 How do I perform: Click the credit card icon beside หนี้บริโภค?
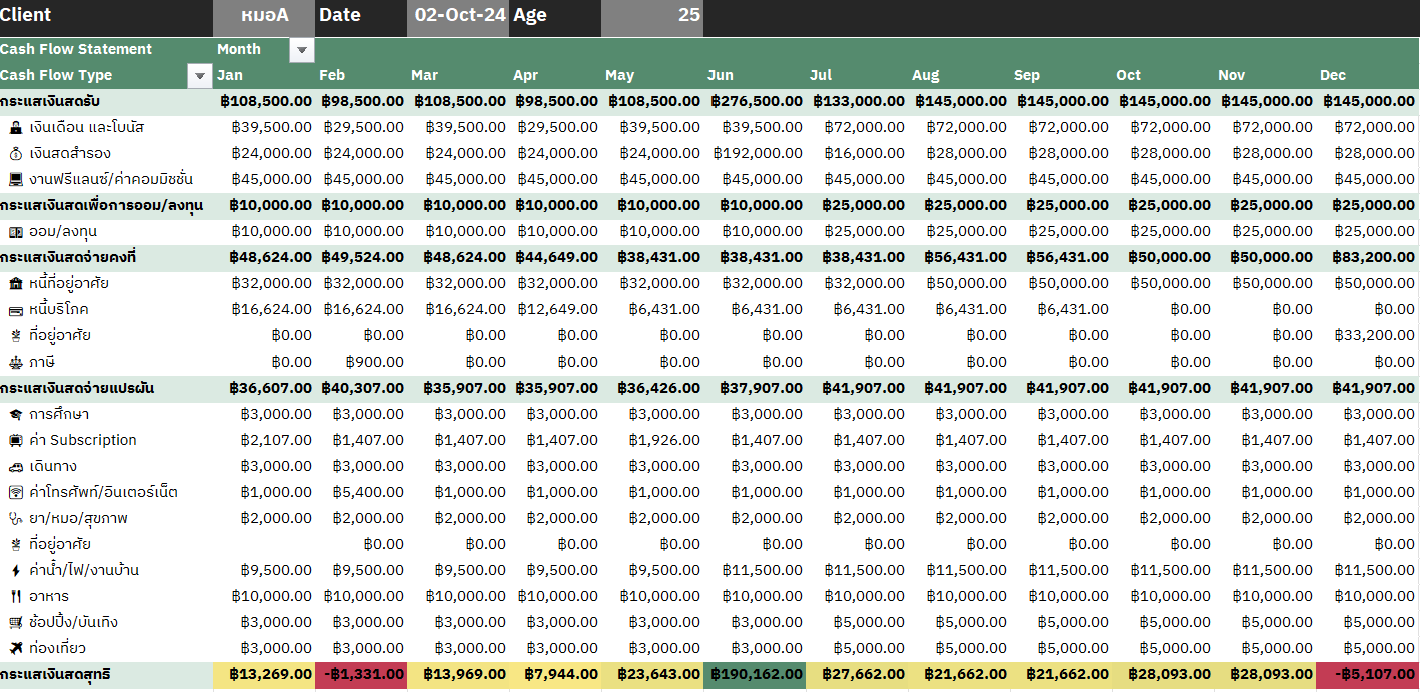tap(15, 309)
